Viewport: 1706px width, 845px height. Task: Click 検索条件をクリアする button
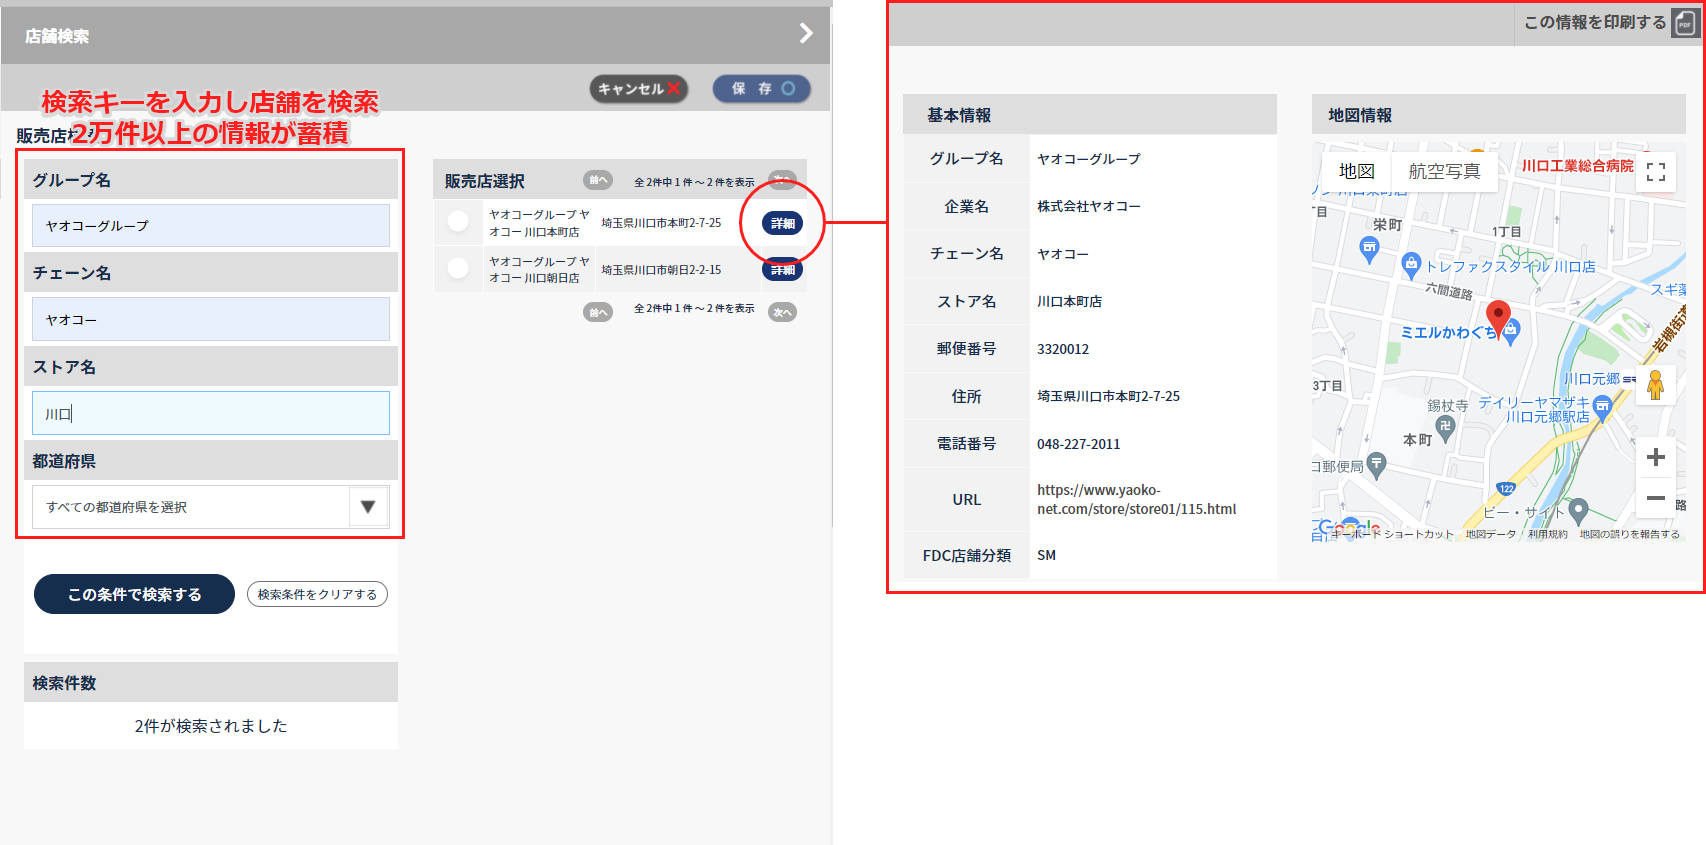pos(317,594)
